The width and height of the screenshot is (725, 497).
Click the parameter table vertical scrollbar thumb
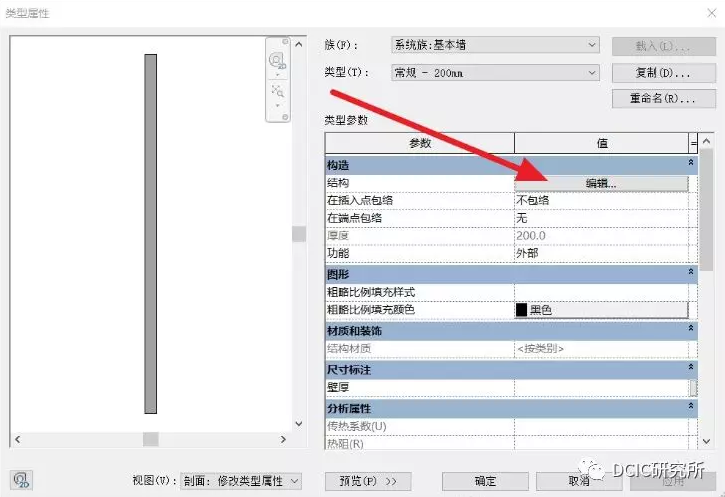[x=707, y=210]
